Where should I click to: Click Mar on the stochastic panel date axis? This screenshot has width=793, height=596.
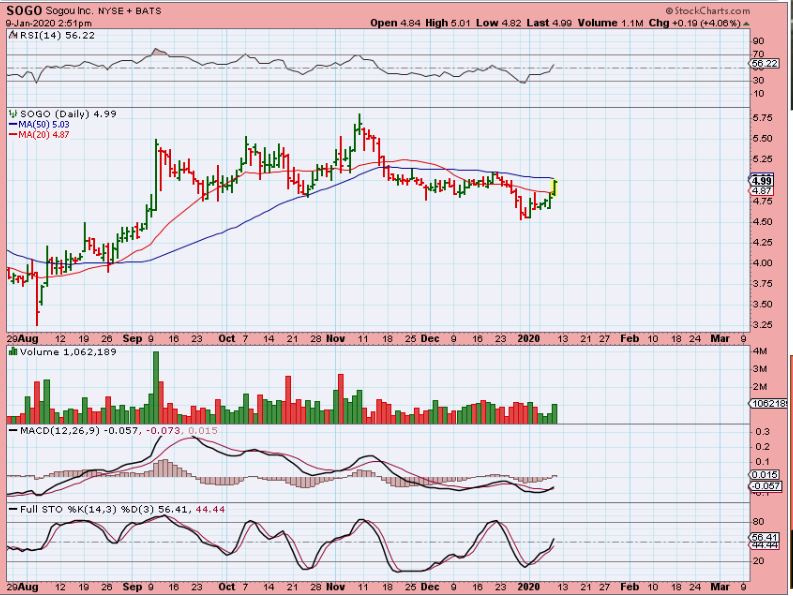tap(720, 587)
